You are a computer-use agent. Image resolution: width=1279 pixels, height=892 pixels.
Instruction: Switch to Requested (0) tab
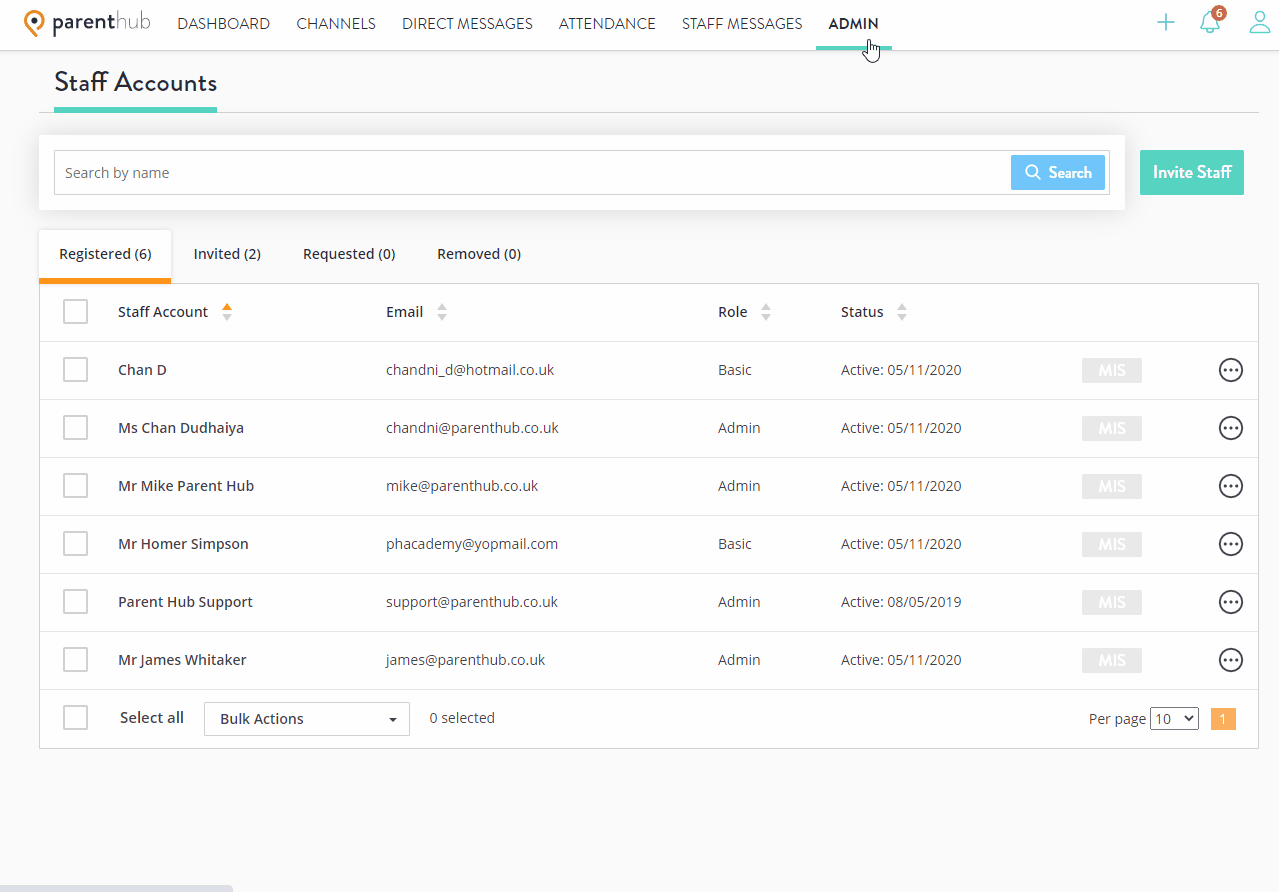click(349, 254)
